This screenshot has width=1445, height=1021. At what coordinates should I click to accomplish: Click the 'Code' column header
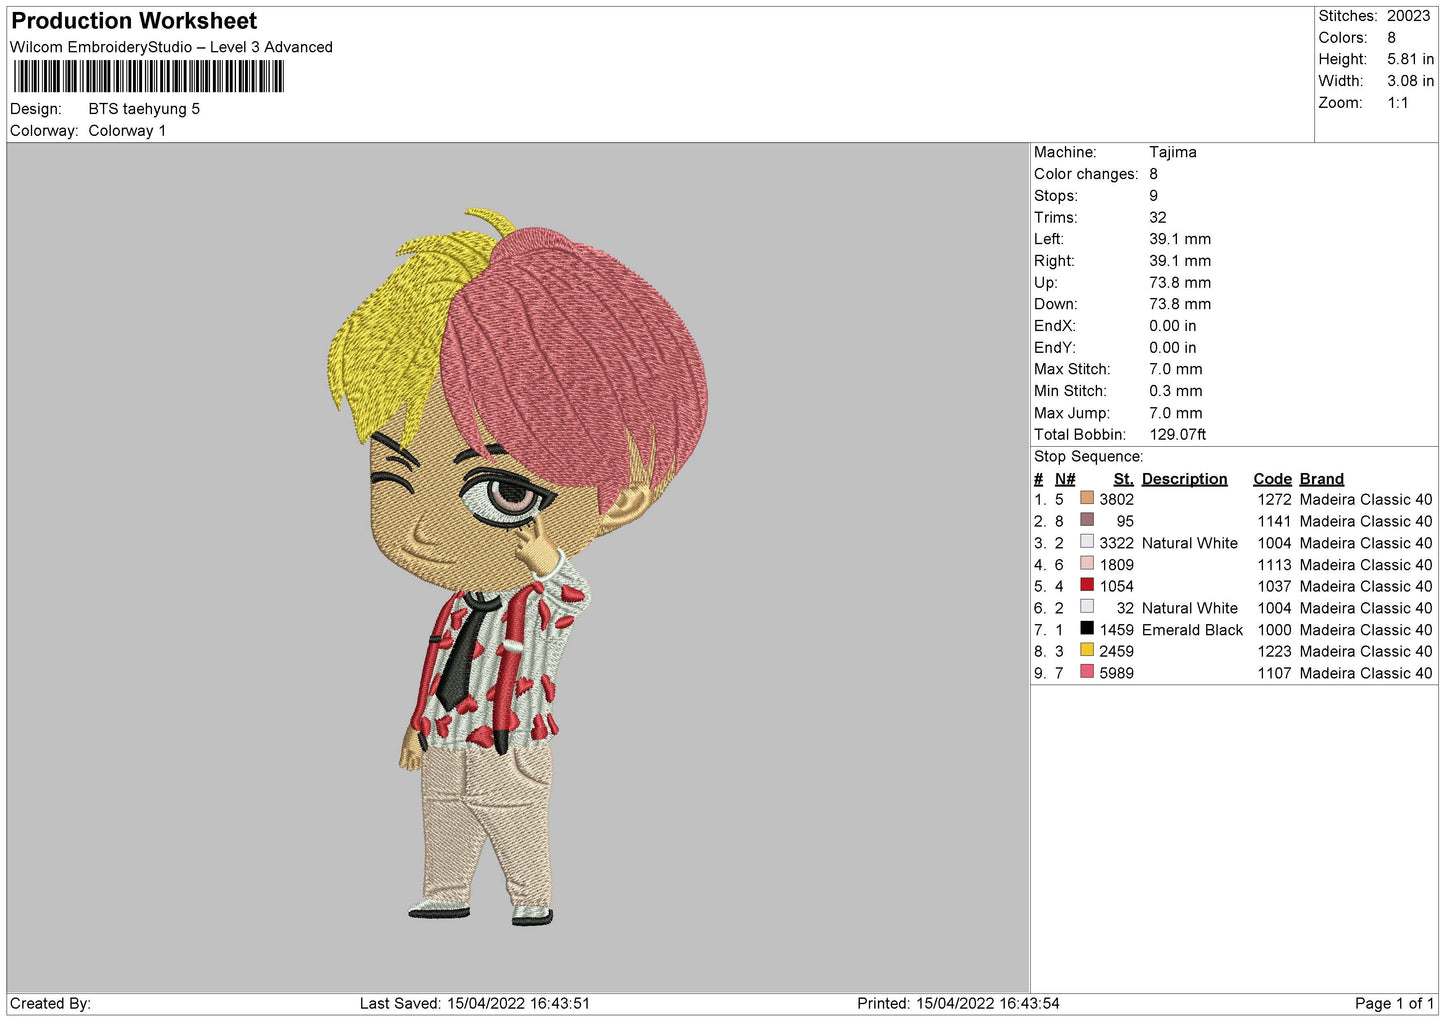point(1272,479)
